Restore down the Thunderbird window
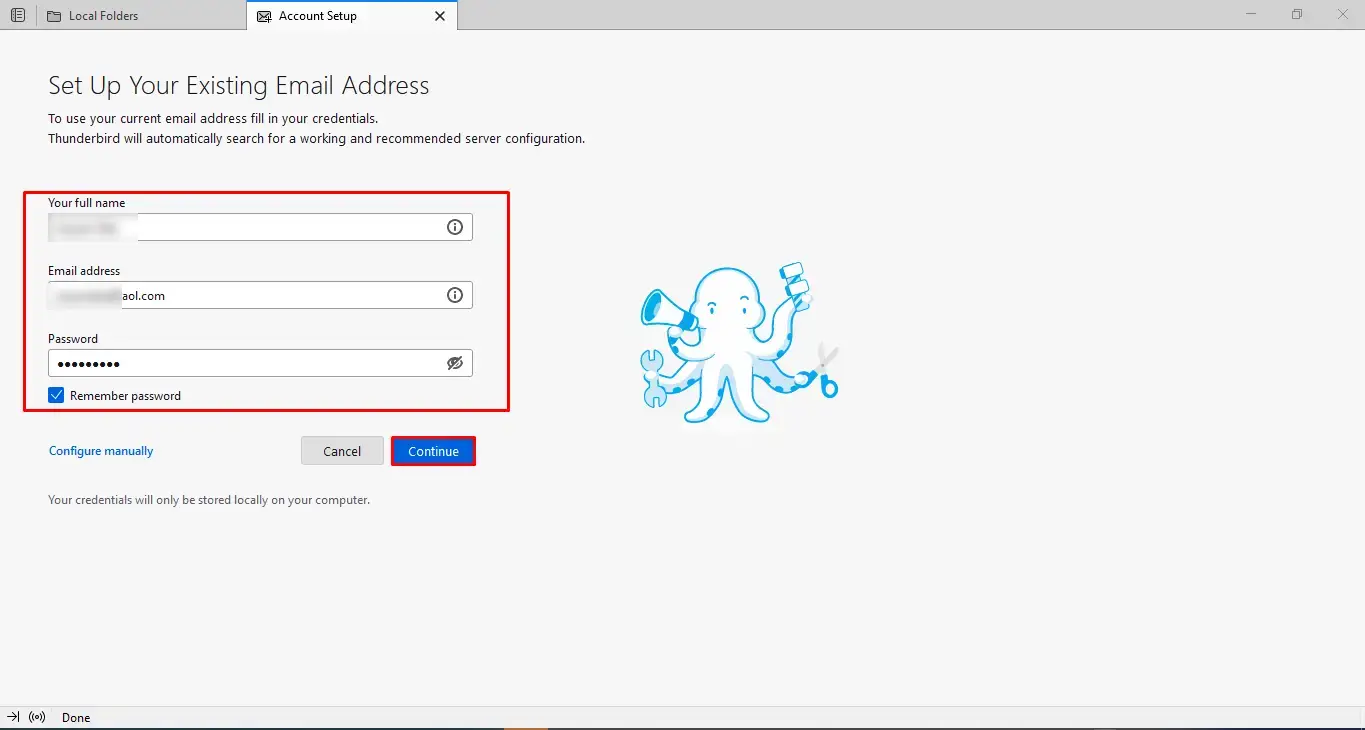 (1297, 15)
